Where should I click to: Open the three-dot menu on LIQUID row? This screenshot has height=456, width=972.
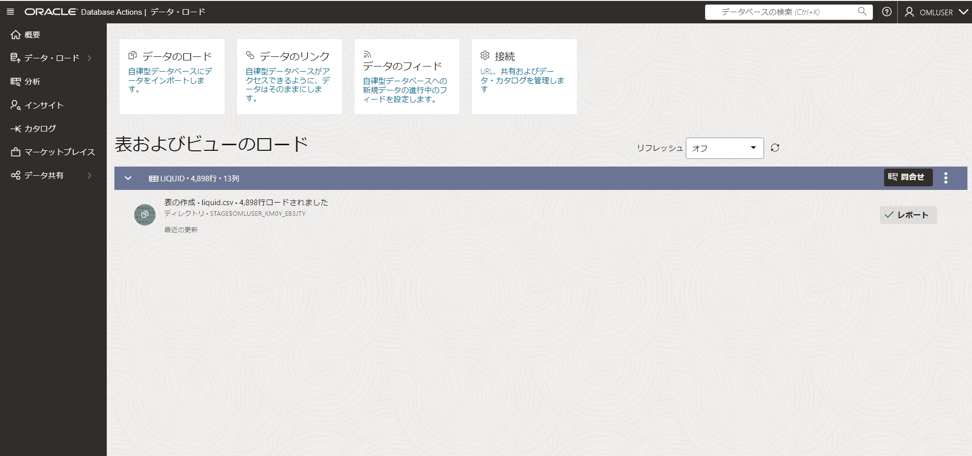click(x=946, y=178)
